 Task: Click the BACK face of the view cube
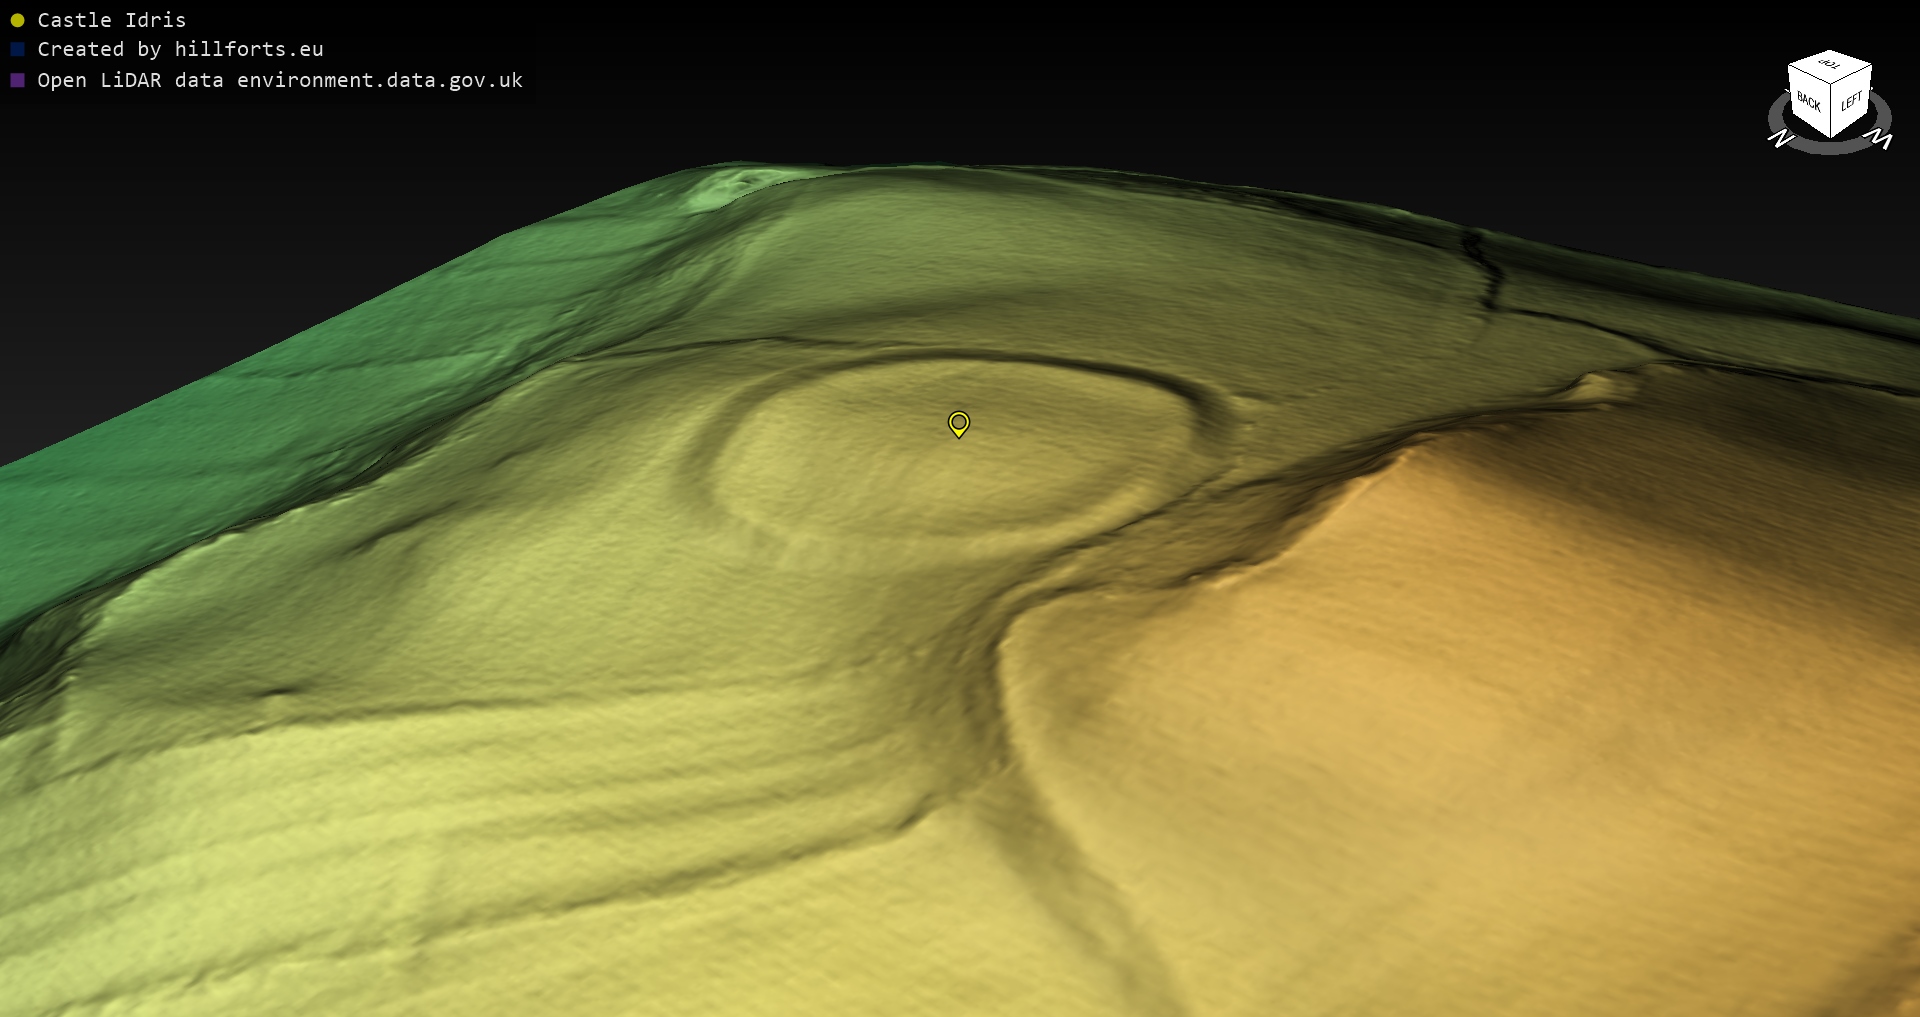click(1808, 101)
